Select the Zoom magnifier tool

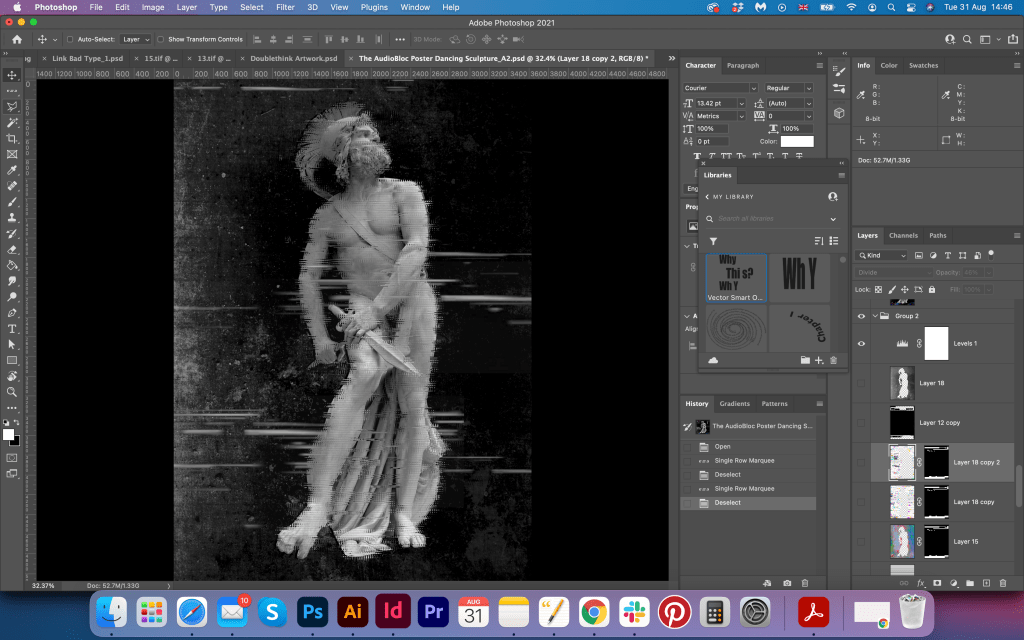[x=12, y=392]
